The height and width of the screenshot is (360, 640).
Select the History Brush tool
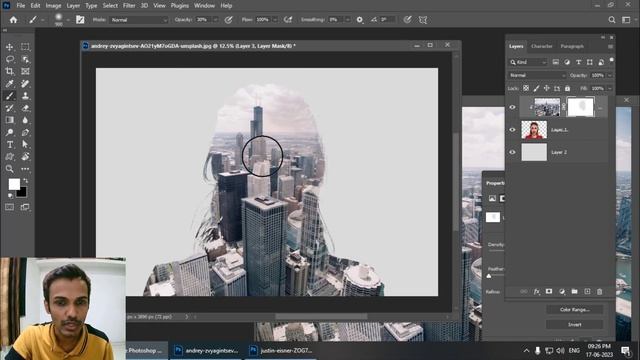[x=9, y=108]
